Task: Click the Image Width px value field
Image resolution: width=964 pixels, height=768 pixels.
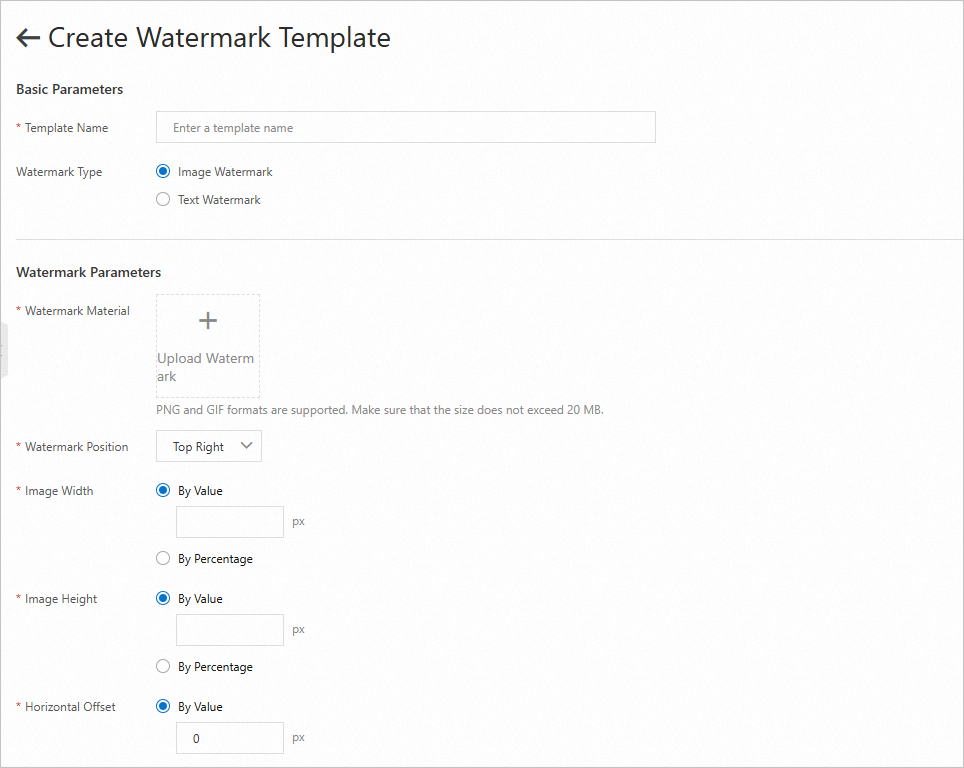Action: (229, 522)
